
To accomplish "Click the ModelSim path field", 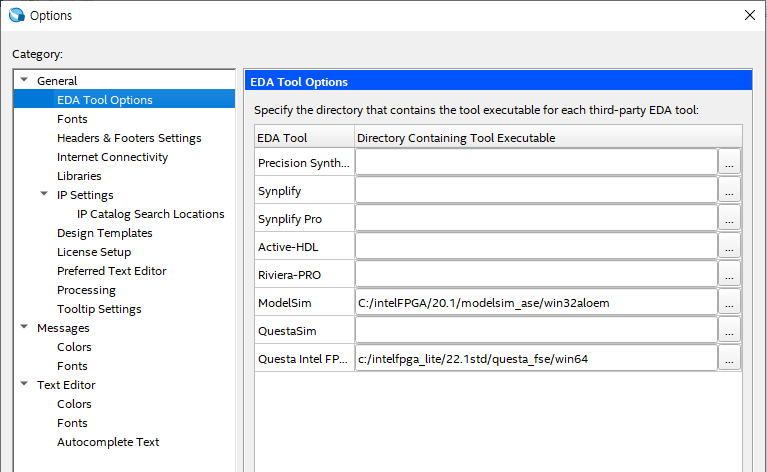I will coord(536,302).
